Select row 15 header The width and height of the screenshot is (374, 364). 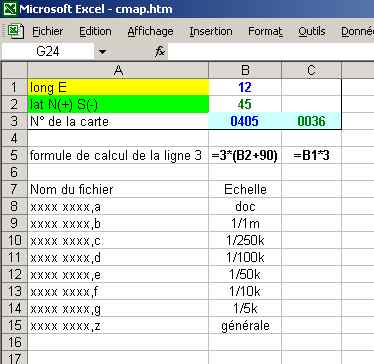(14, 325)
